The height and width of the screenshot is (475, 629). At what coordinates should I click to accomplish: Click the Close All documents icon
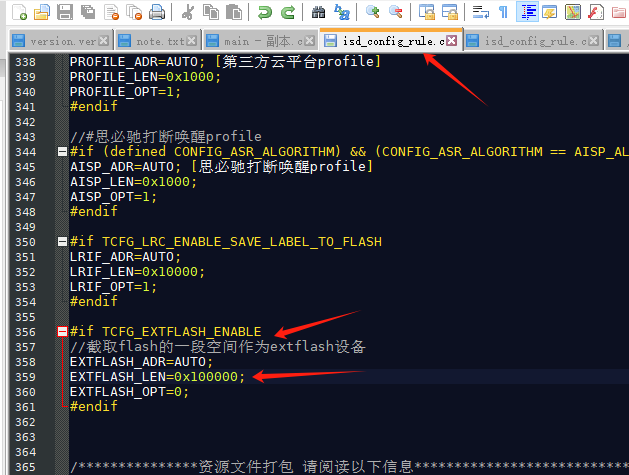coord(134,12)
